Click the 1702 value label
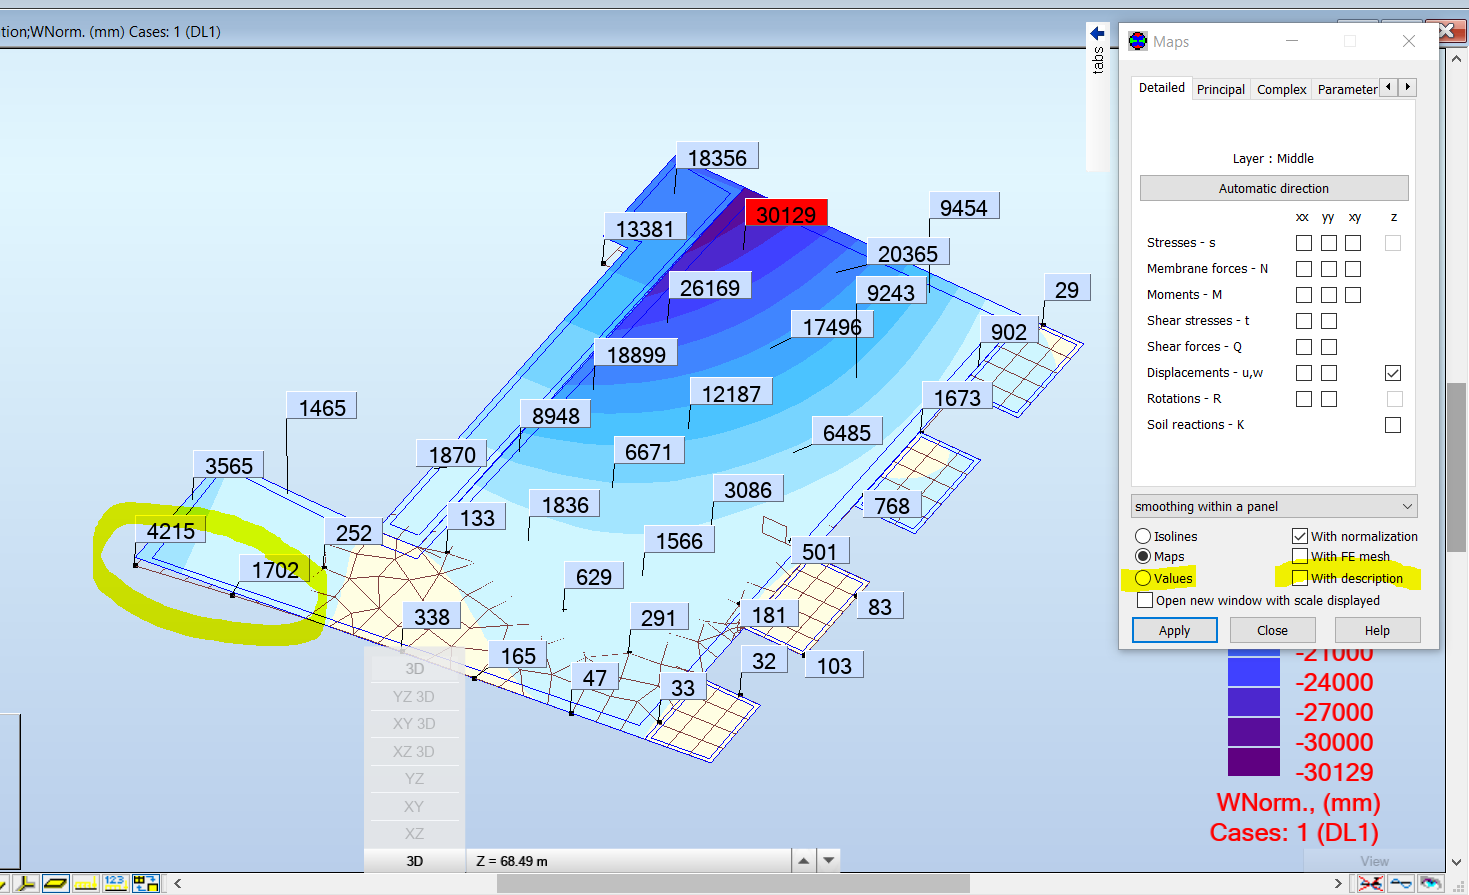 [275, 570]
